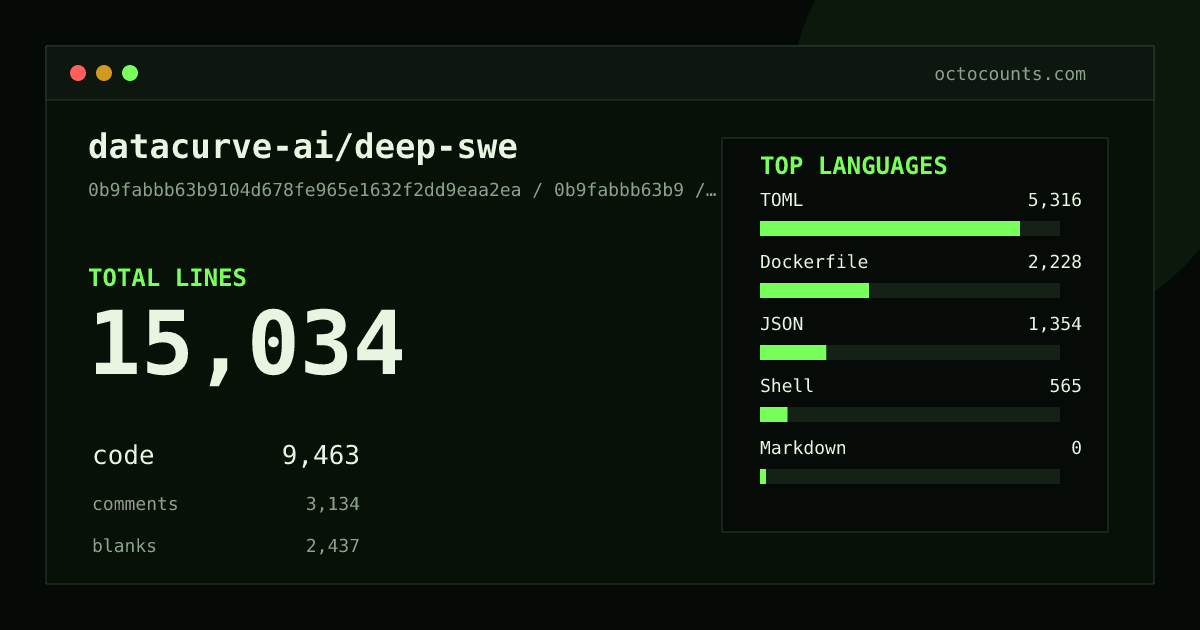Click the red window dot
The height and width of the screenshot is (630, 1200).
78,73
